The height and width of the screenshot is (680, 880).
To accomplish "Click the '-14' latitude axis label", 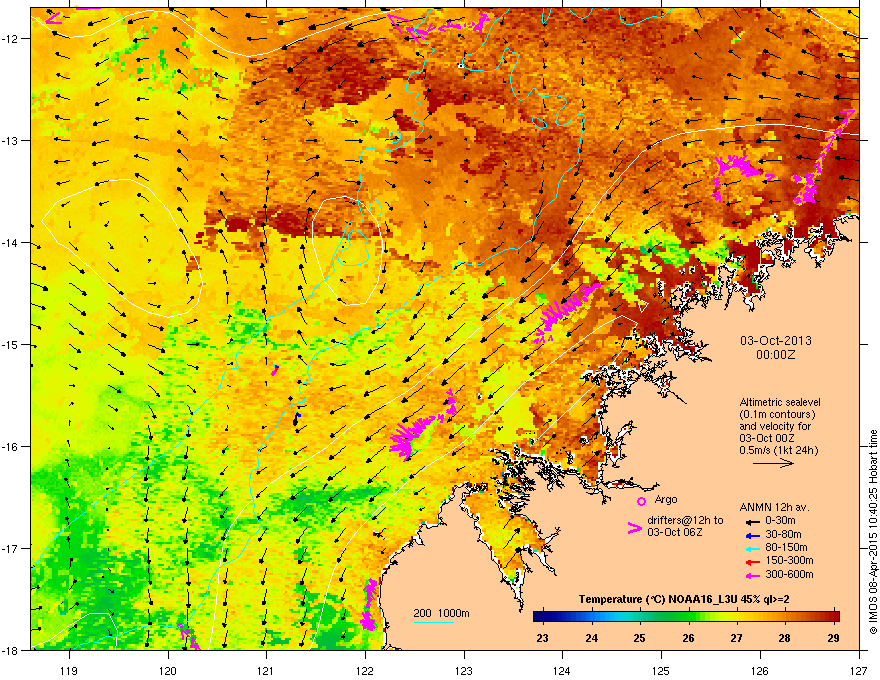I will [x=10, y=242].
